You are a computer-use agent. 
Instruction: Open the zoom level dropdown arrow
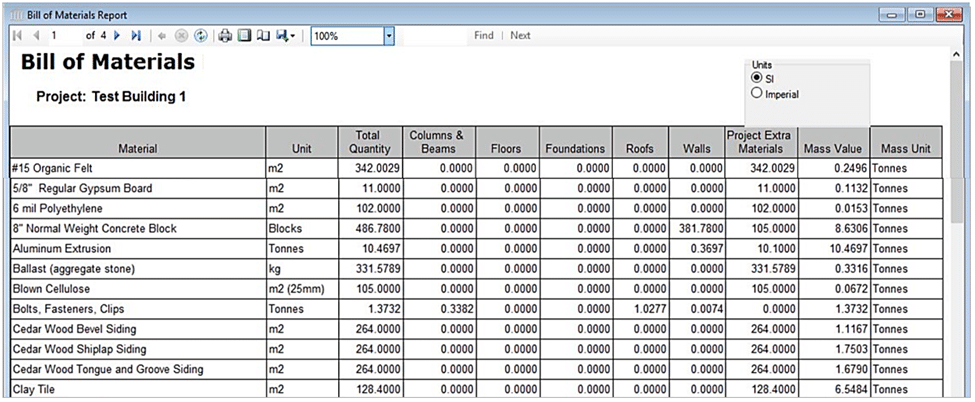click(x=389, y=36)
